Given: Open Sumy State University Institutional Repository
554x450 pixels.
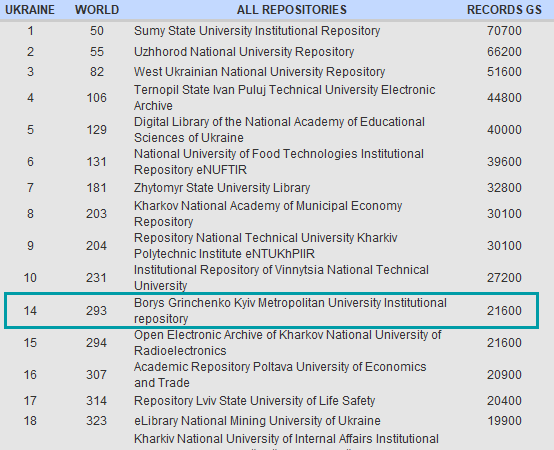Looking at the screenshot, I should 257,31.
